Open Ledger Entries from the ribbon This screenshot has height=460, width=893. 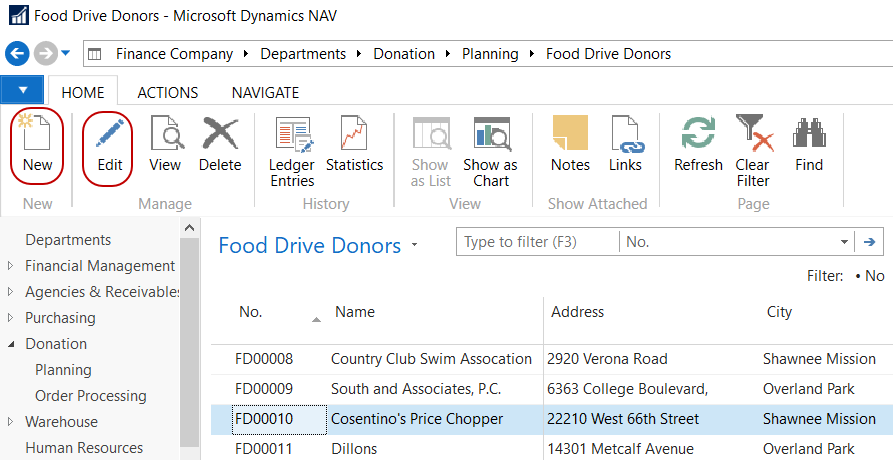coord(292,135)
